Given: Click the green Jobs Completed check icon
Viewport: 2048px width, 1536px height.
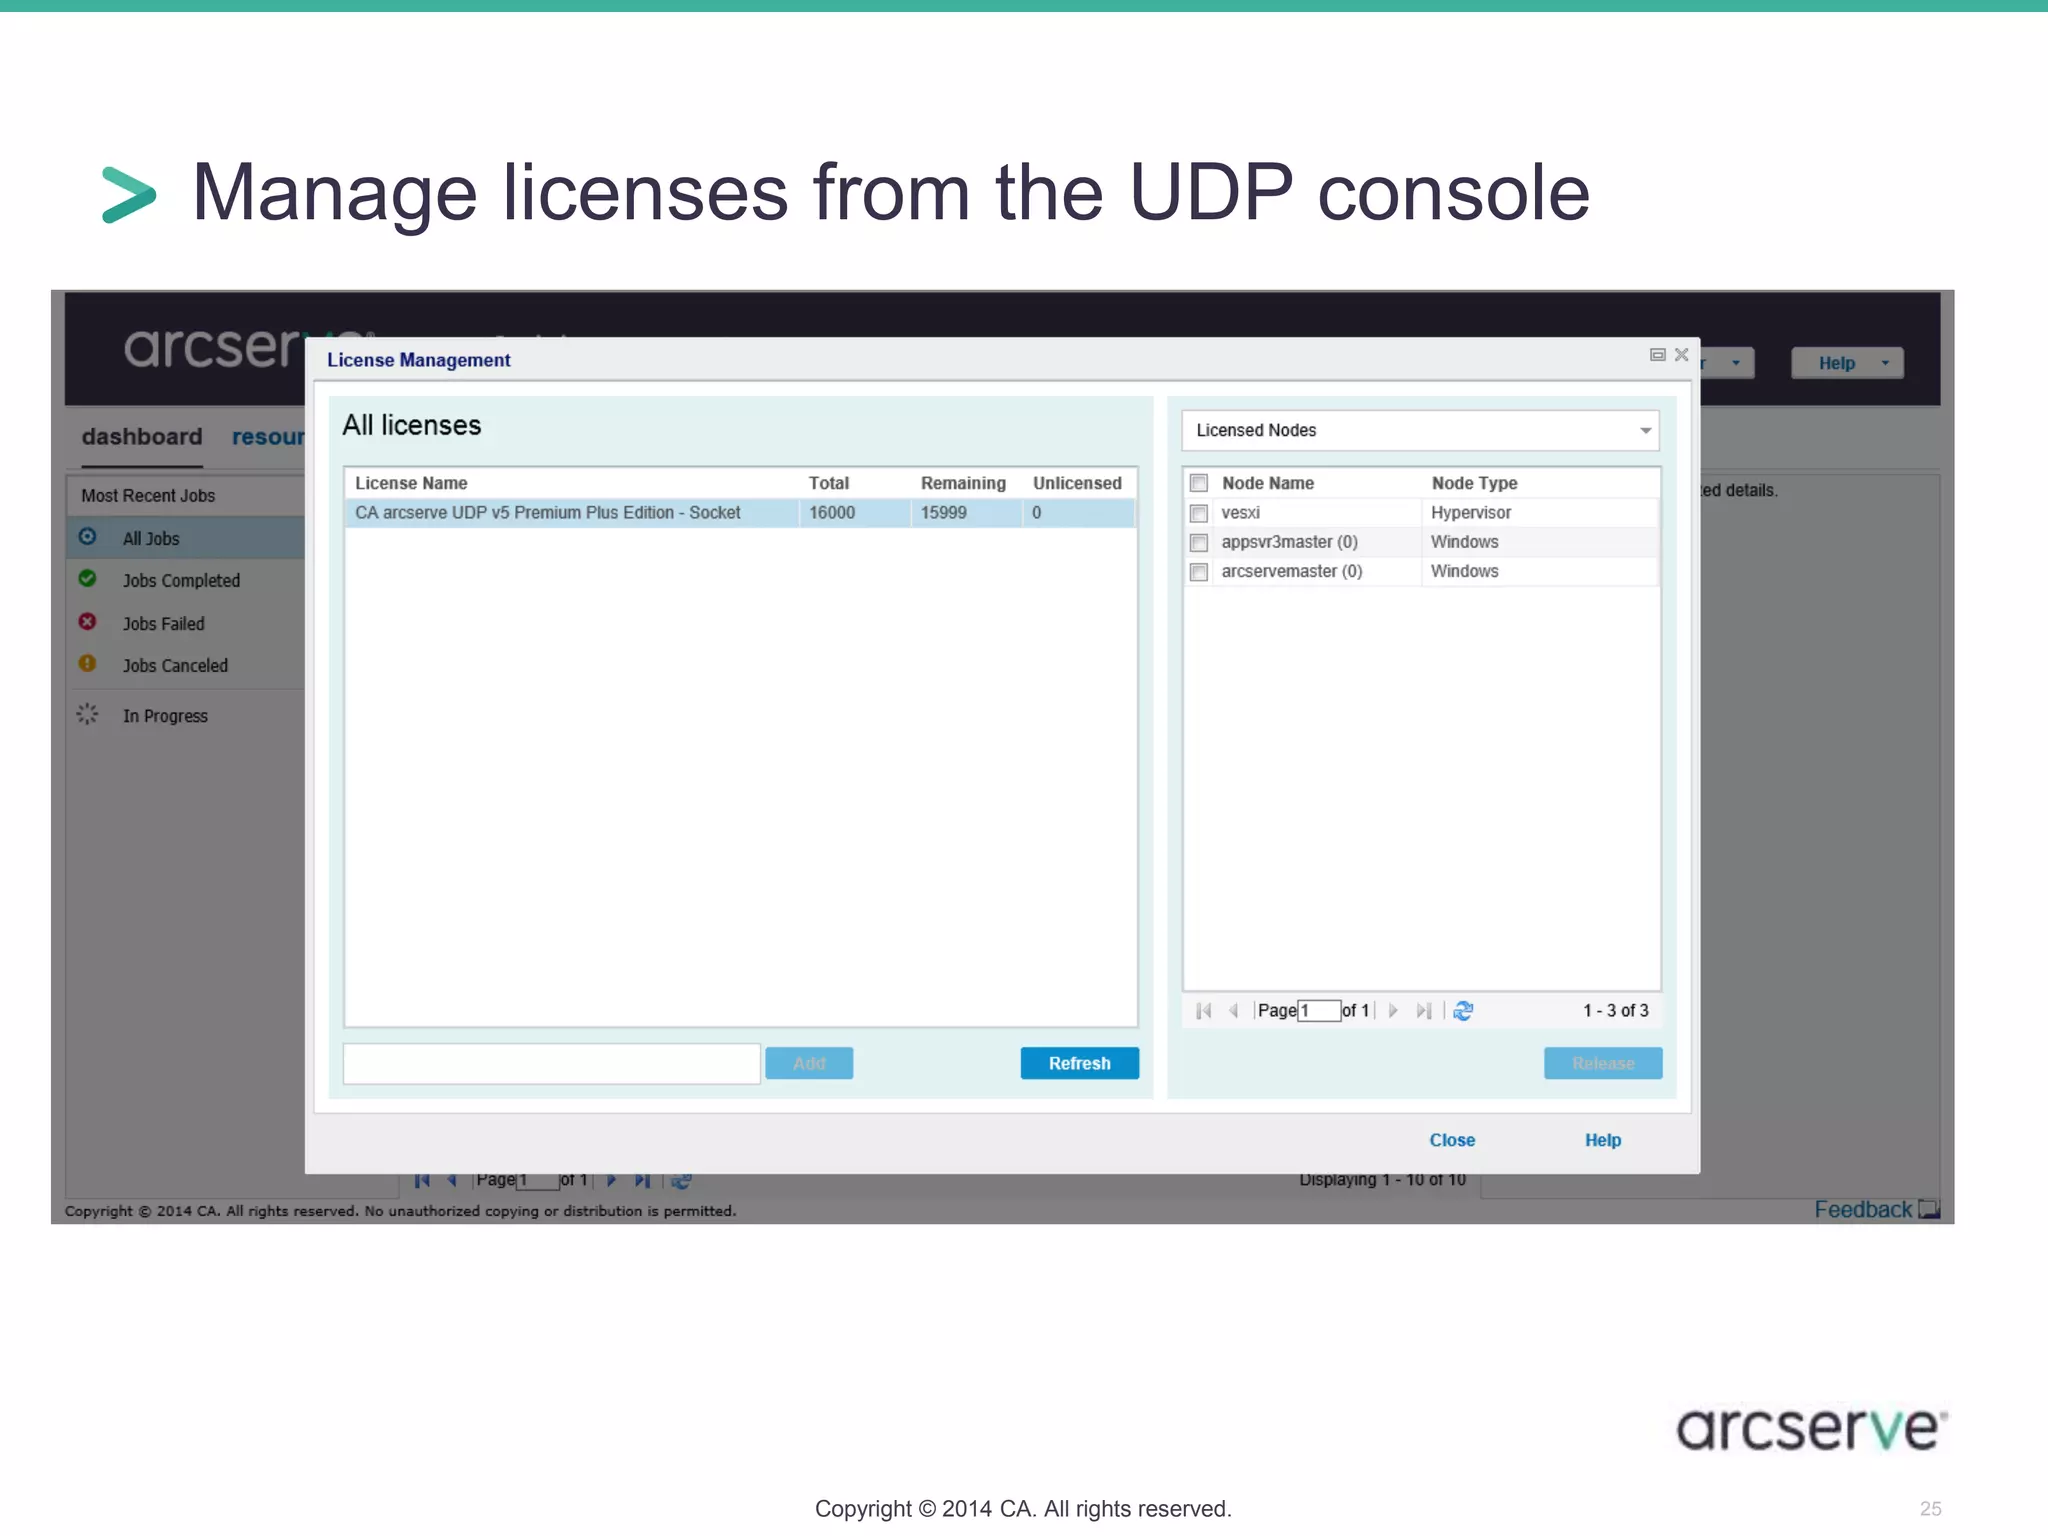Looking at the screenshot, I should (88, 578).
